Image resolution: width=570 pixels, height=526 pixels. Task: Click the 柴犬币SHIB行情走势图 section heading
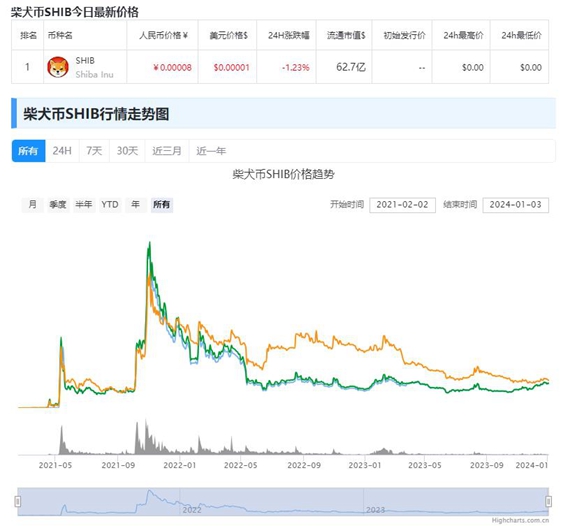coord(96,114)
